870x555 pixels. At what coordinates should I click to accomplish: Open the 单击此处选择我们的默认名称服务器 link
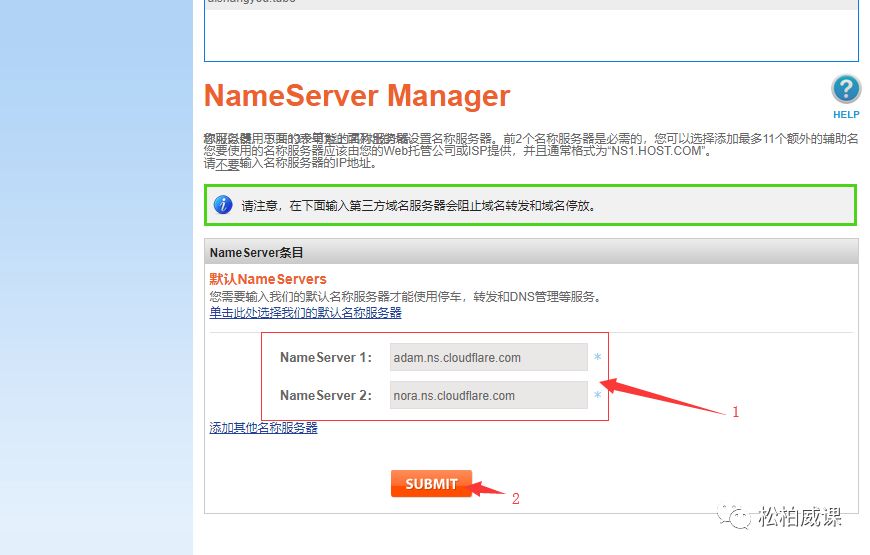305,313
